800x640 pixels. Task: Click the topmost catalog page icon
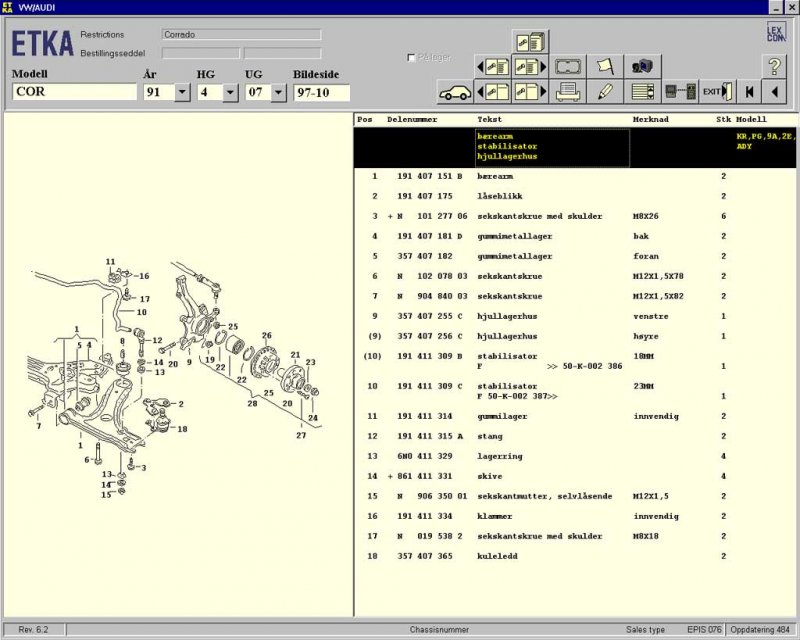(x=531, y=42)
